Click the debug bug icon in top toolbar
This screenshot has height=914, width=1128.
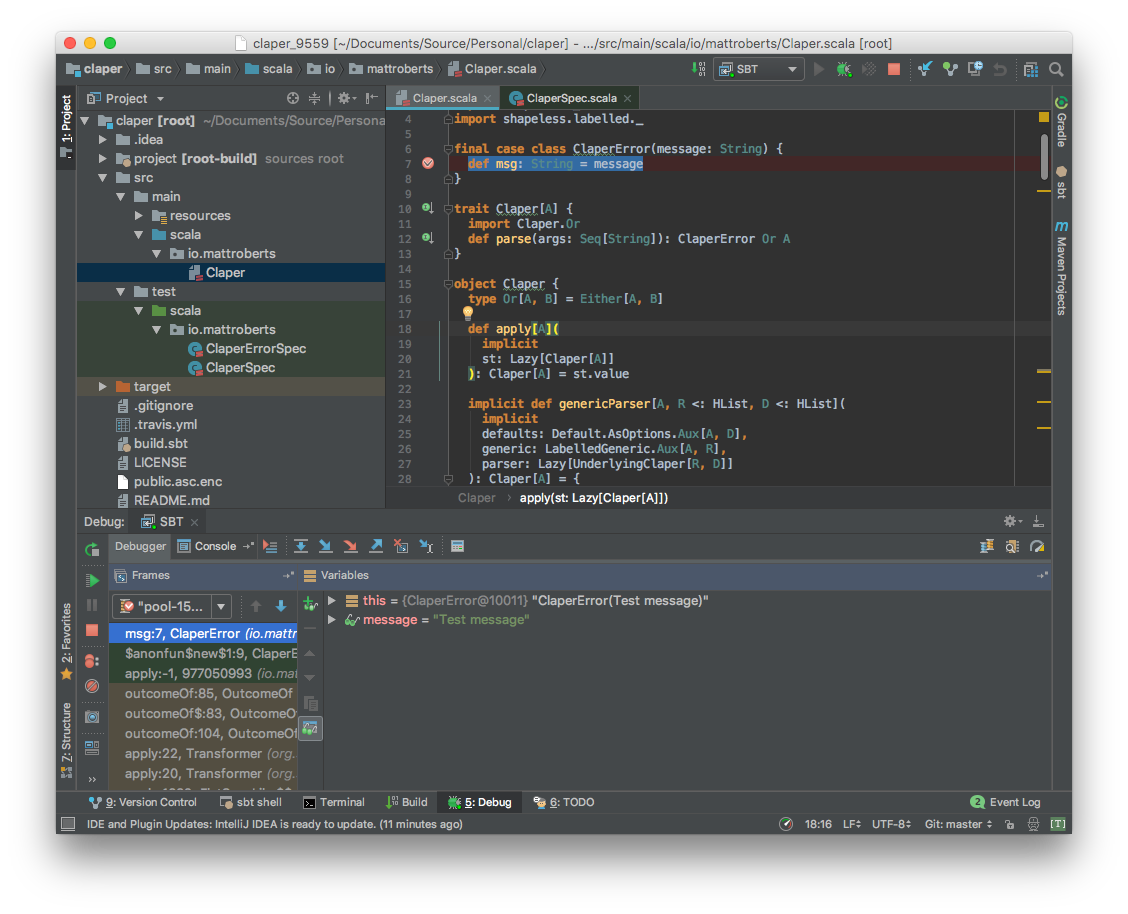[843, 69]
